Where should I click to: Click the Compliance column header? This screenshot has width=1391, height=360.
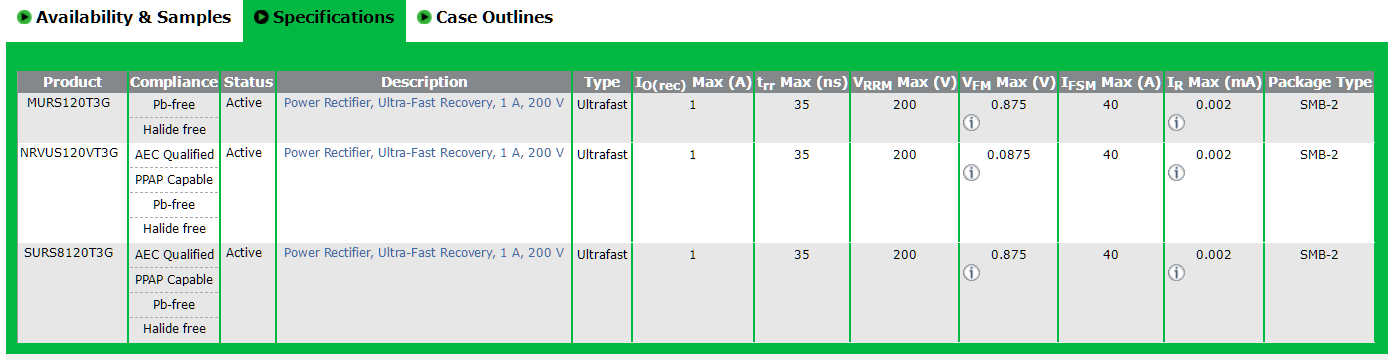[174, 82]
